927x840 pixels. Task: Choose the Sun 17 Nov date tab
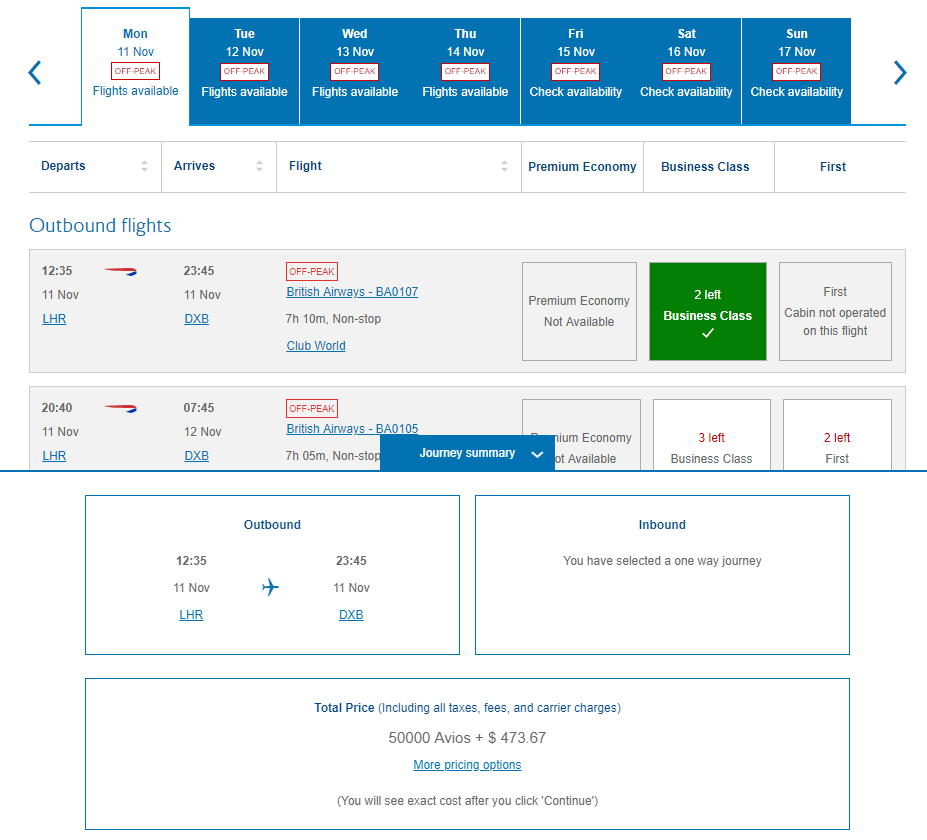click(796, 71)
